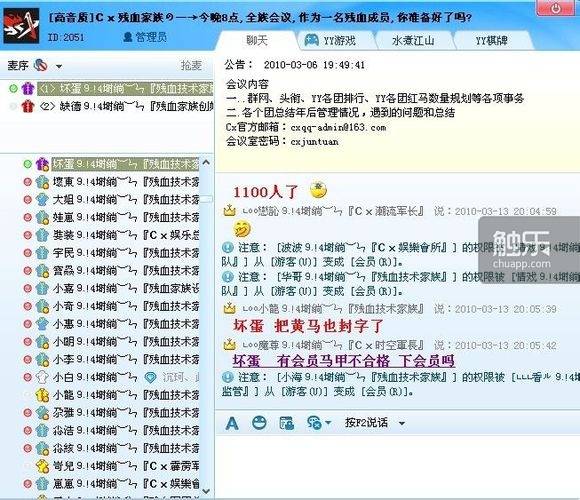Open the emoticon picker smiley
580x500 pixels.
[259, 422]
